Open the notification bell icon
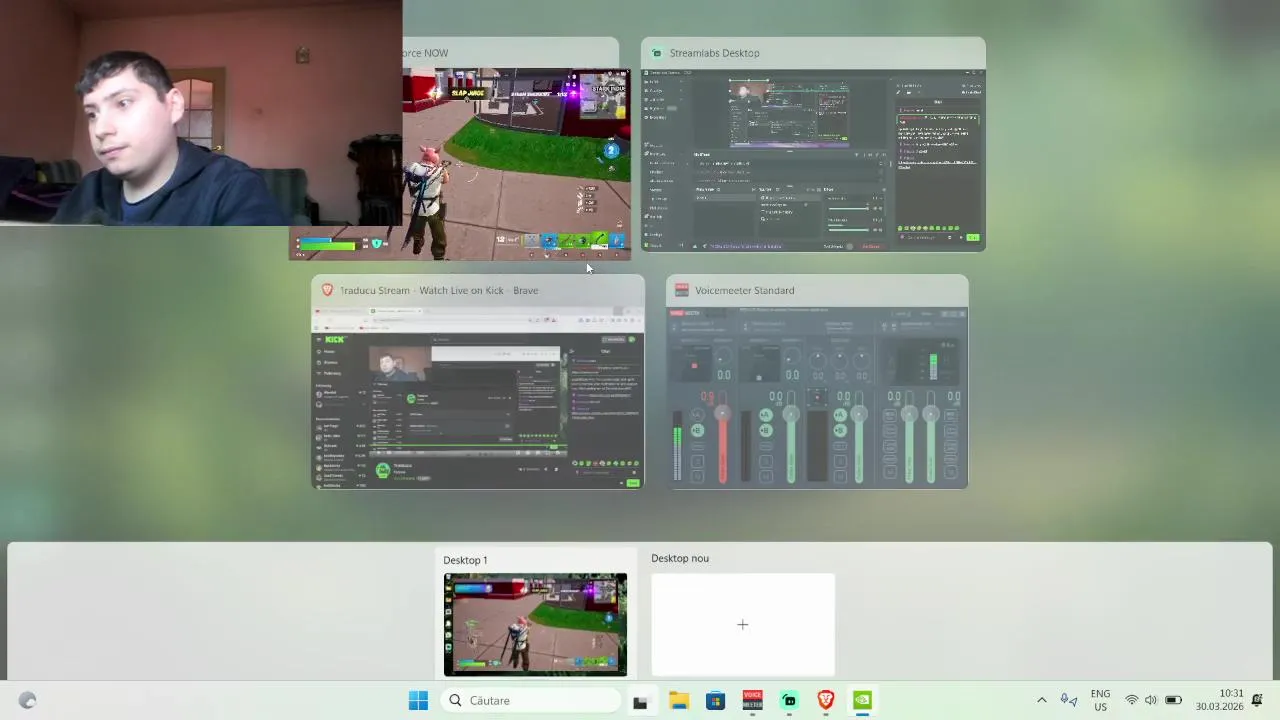Viewport: 1280px width, 720px height. pos(1258,701)
